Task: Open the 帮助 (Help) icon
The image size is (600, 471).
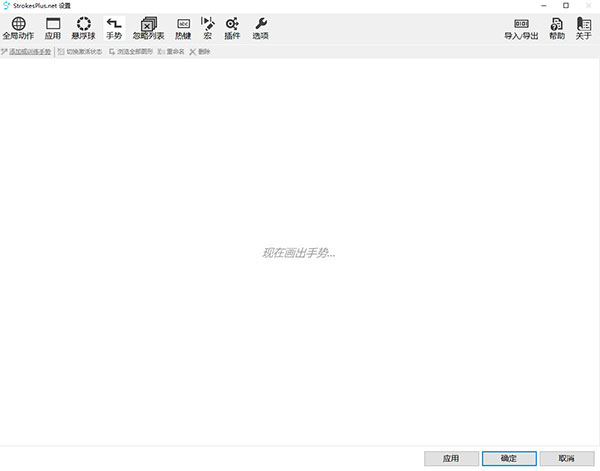Action: click(x=557, y=28)
